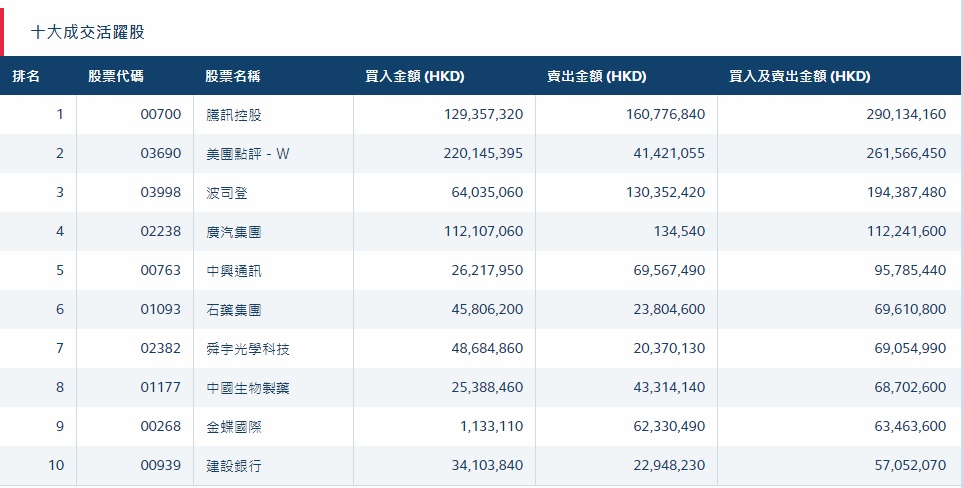Click the 排名 column header
Viewport: 964px width, 488px height.
[x=26, y=76]
